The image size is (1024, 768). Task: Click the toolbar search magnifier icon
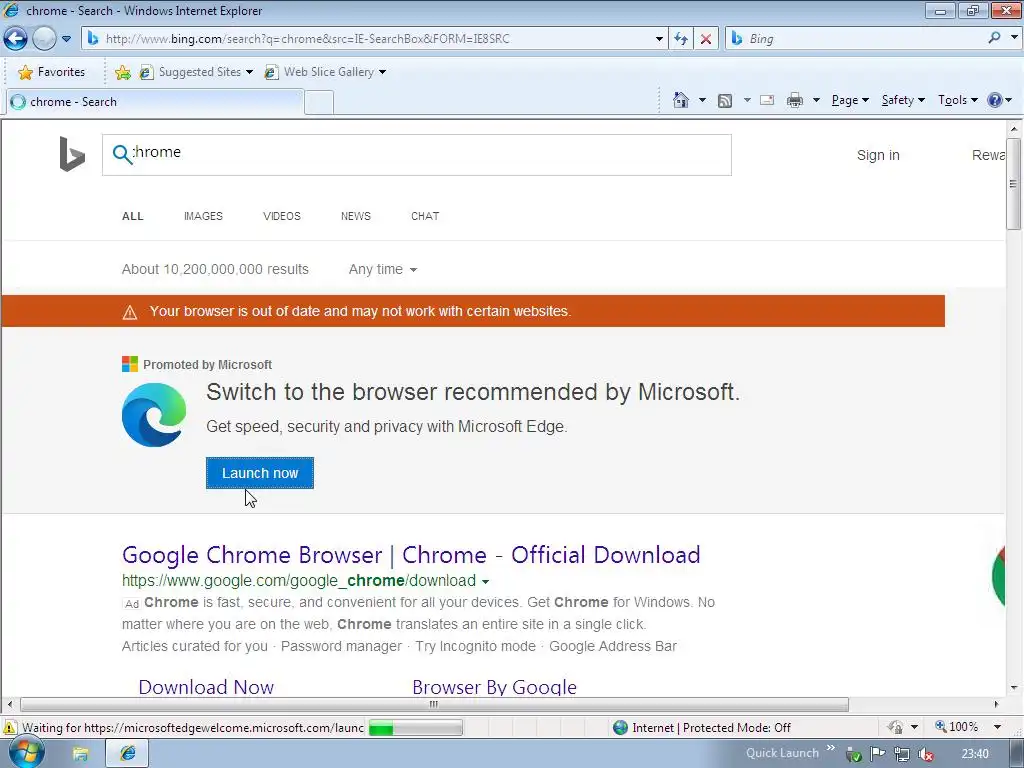994,38
